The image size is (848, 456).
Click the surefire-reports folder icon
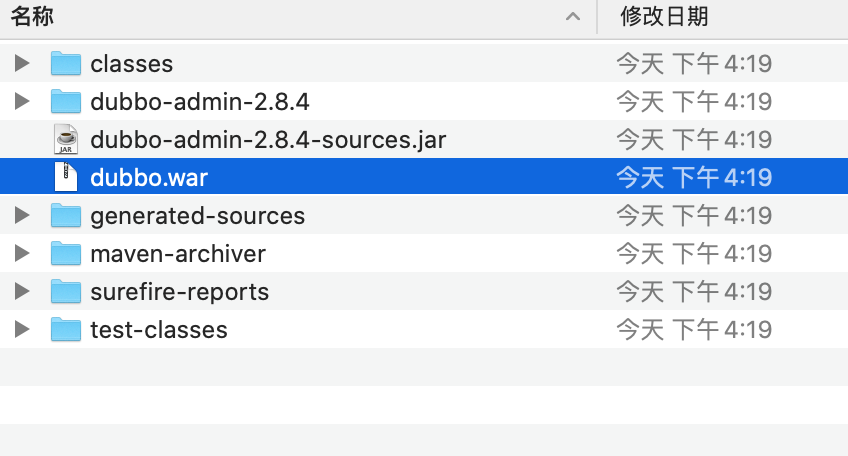tap(66, 291)
